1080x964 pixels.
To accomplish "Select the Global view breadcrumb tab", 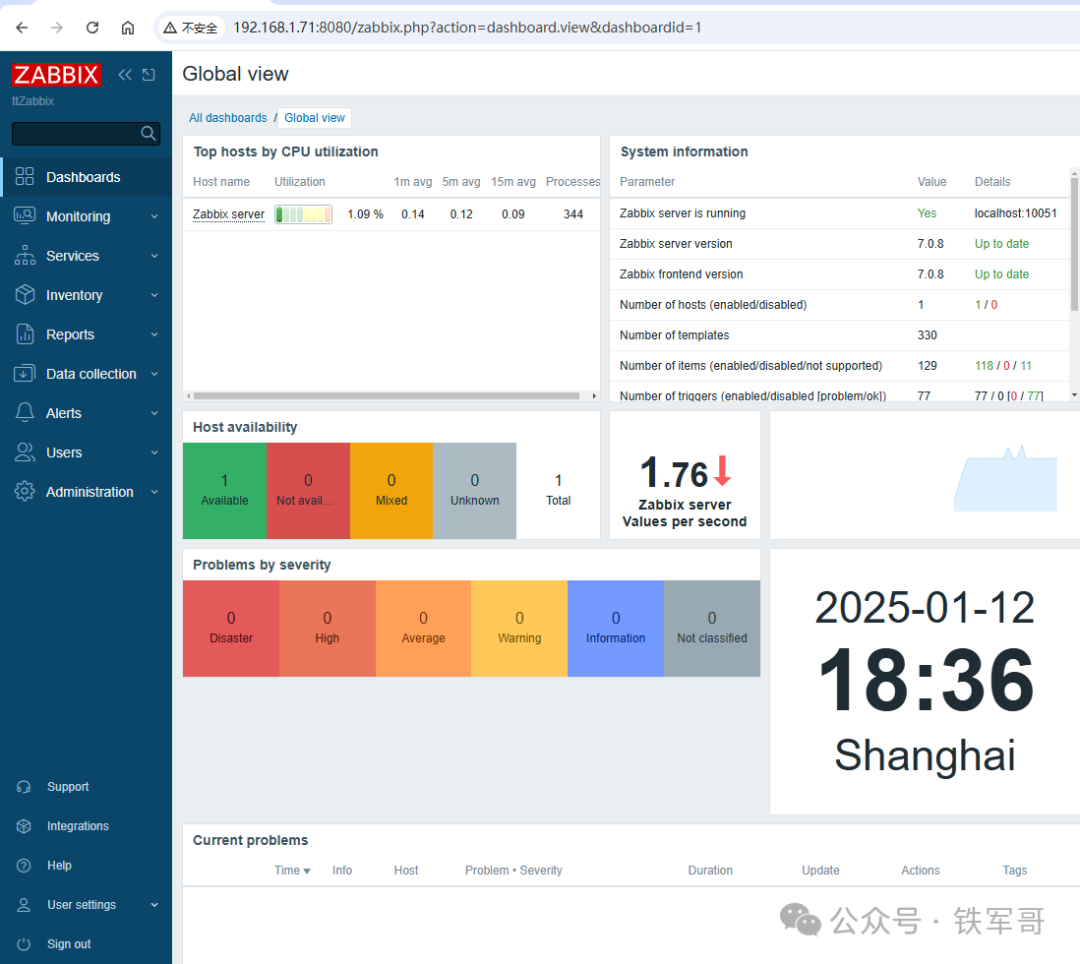I will click(x=314, y=118).
